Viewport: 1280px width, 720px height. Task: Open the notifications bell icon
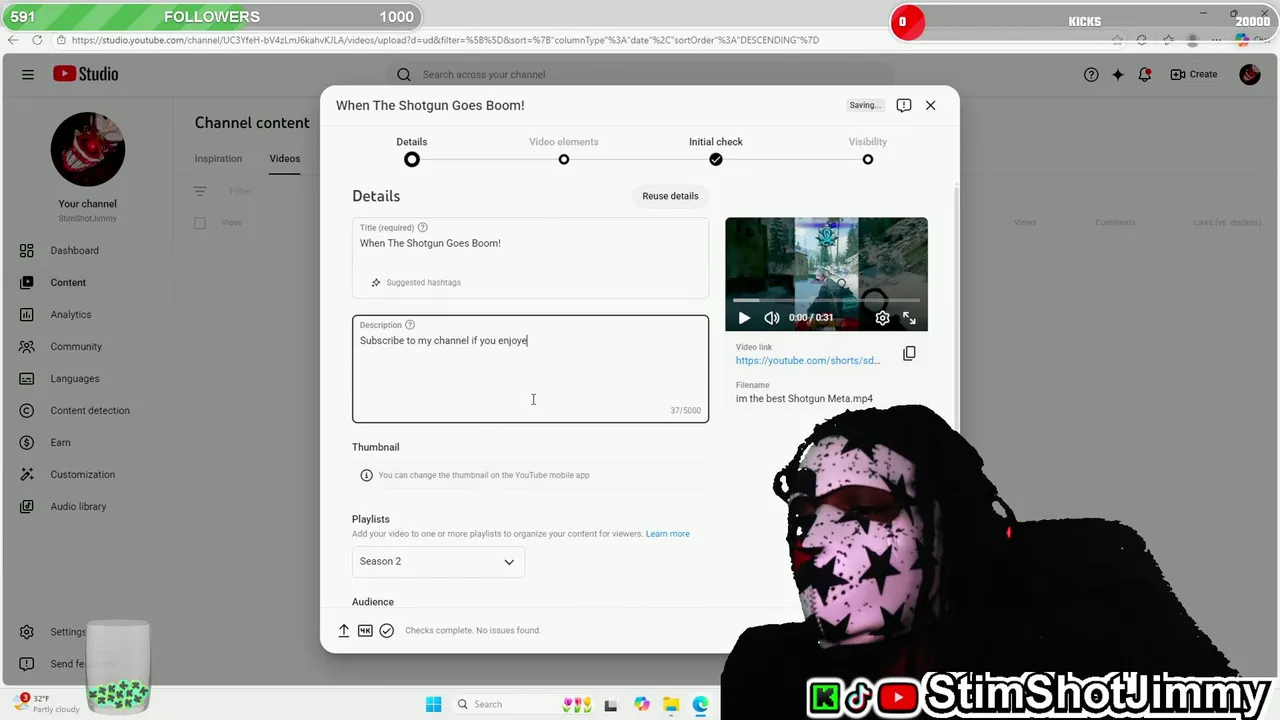[x=1145, y=74]
